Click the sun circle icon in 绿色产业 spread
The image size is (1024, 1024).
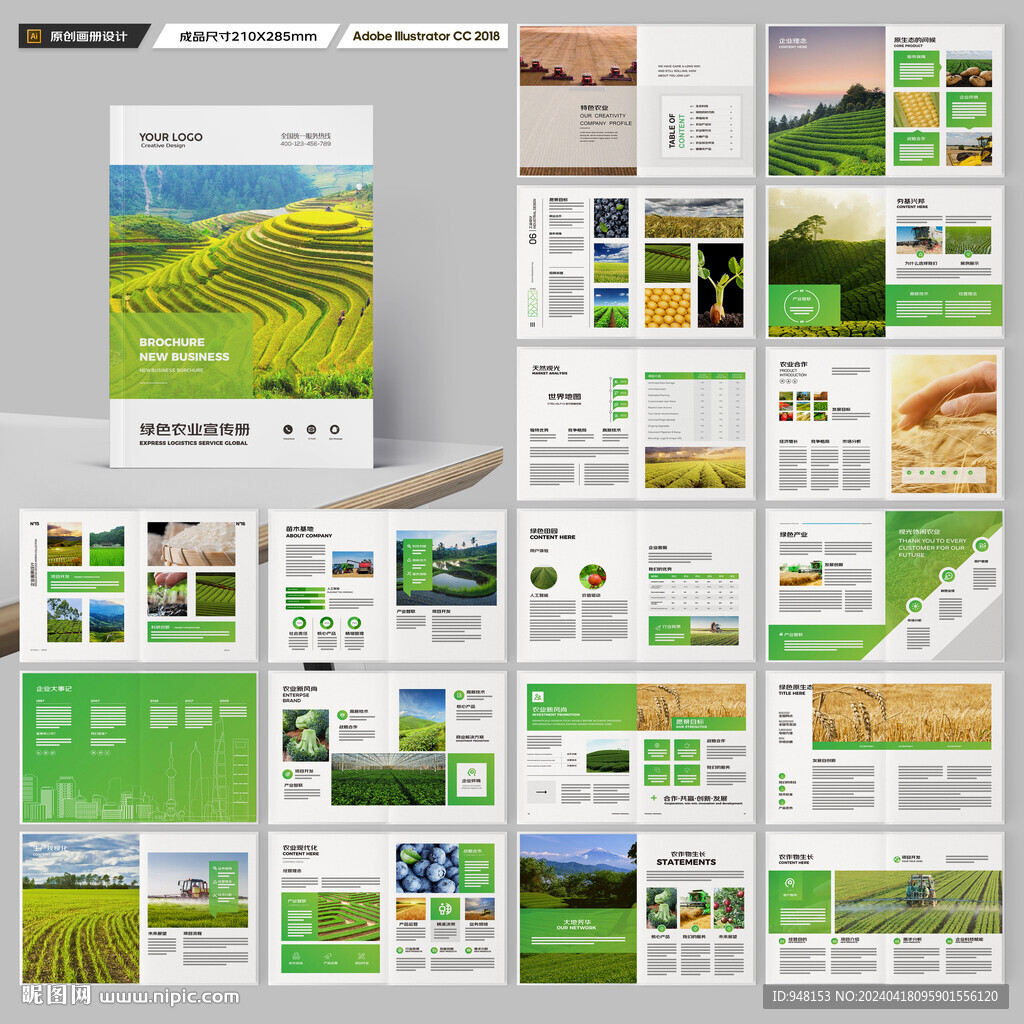click(914, 605)
